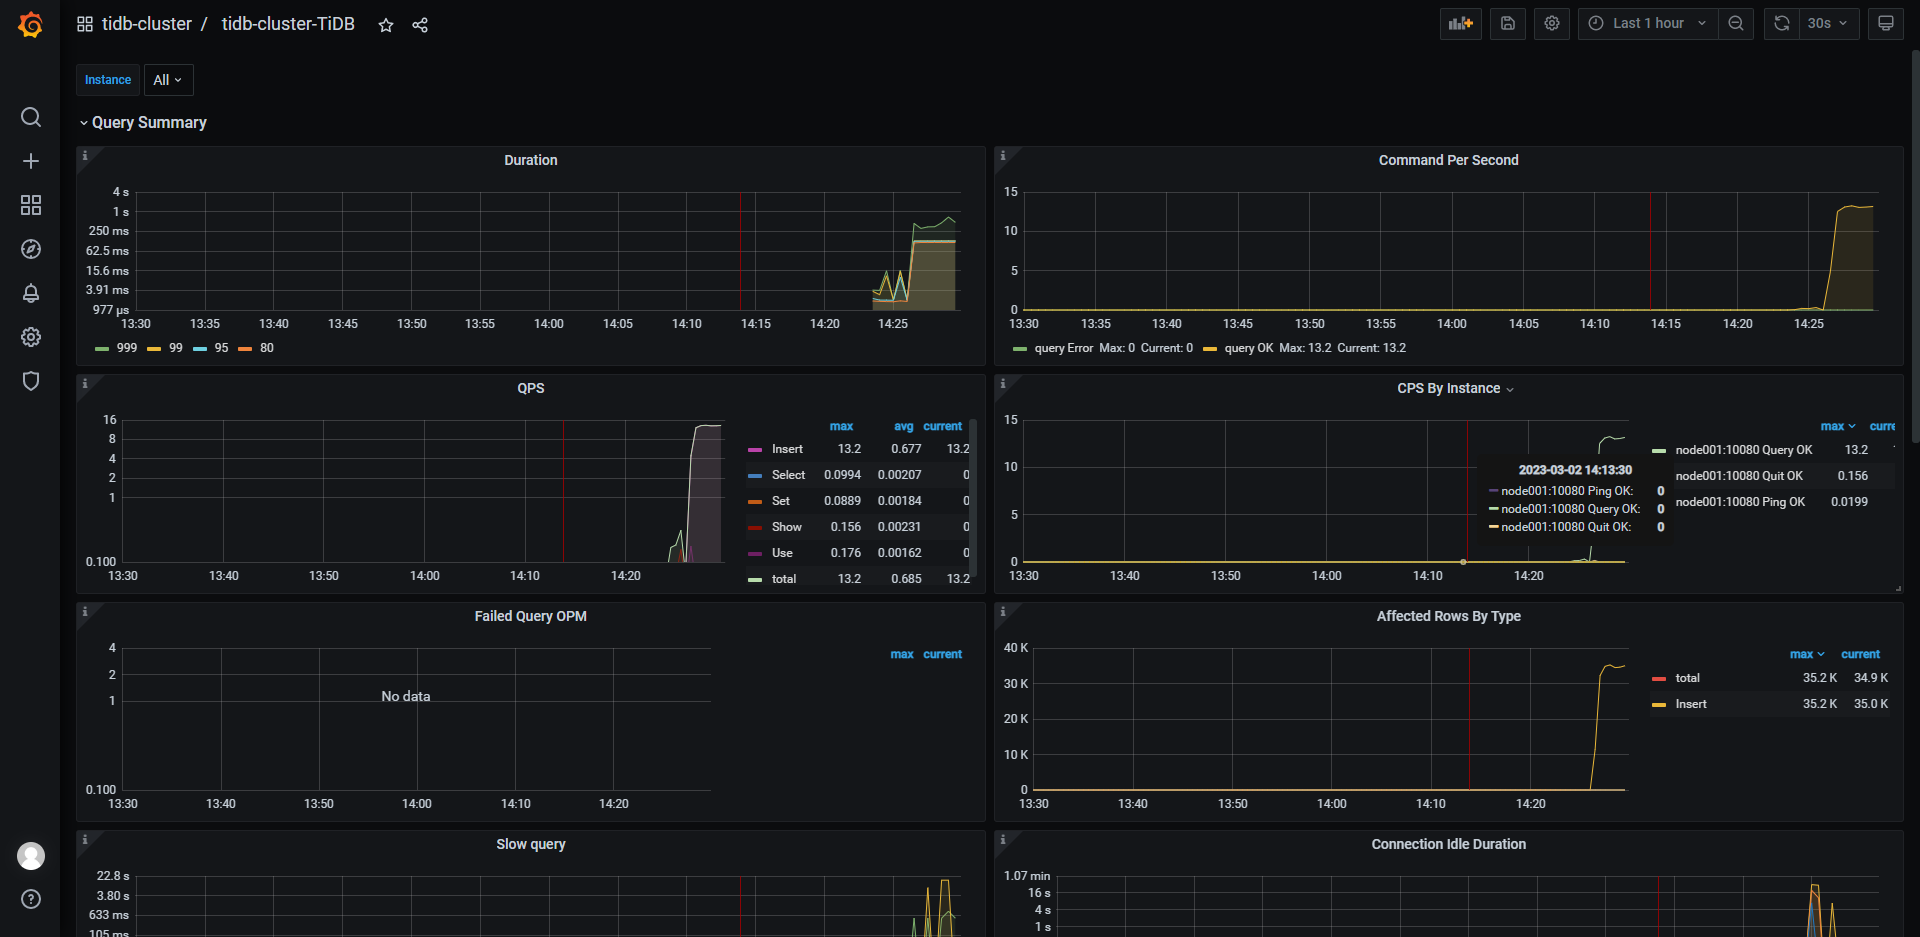Show info for Slow query panel
1920x937 pixels.
(85, 840)
